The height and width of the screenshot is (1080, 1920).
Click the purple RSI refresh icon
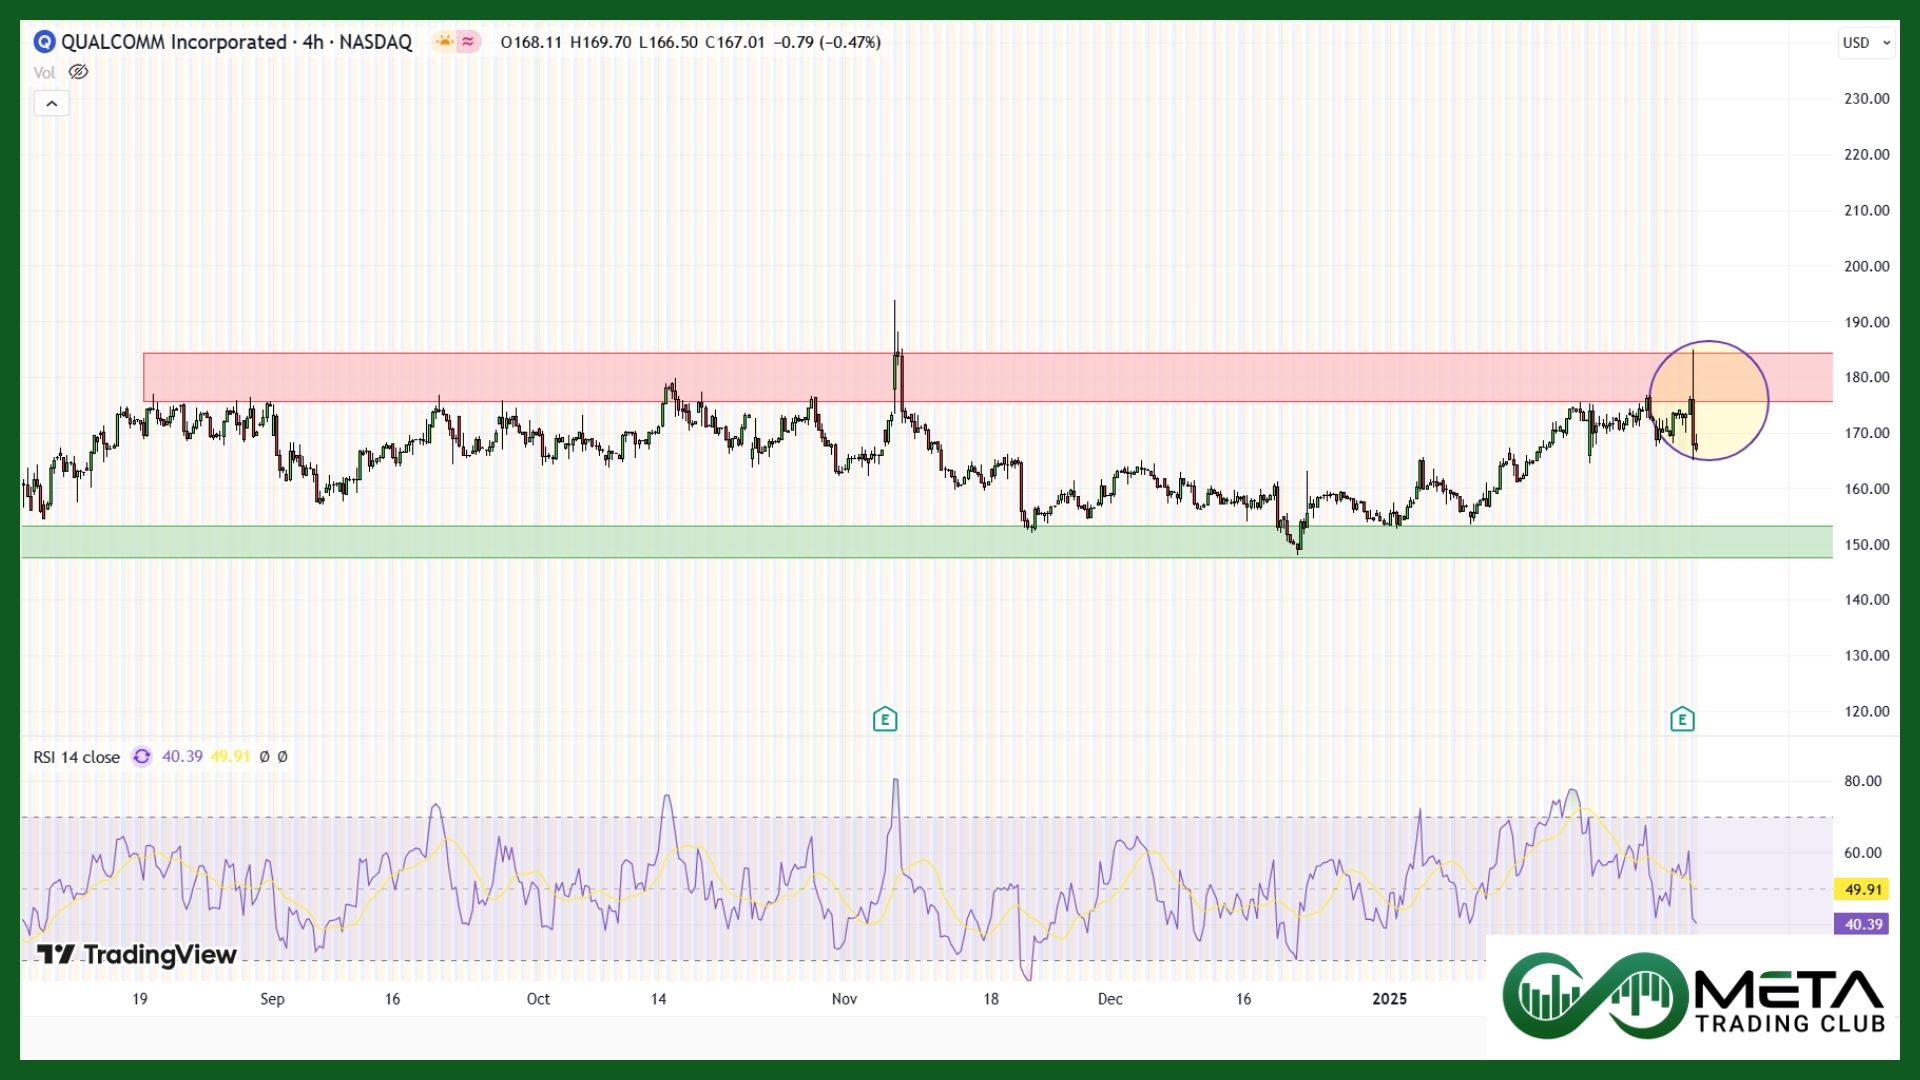tap(142, 757)
